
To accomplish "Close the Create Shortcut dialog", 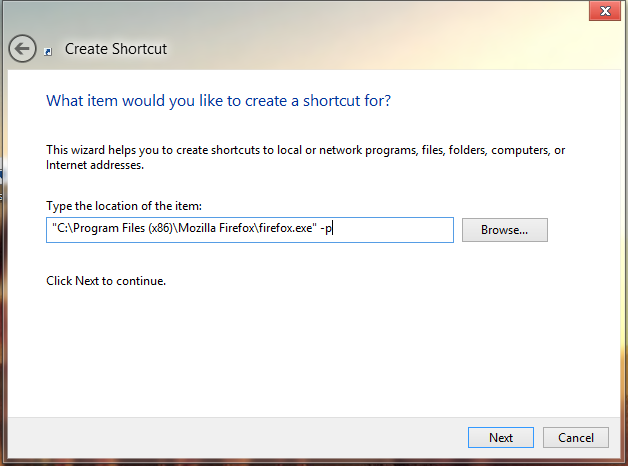I will click(x=605, y=11).
